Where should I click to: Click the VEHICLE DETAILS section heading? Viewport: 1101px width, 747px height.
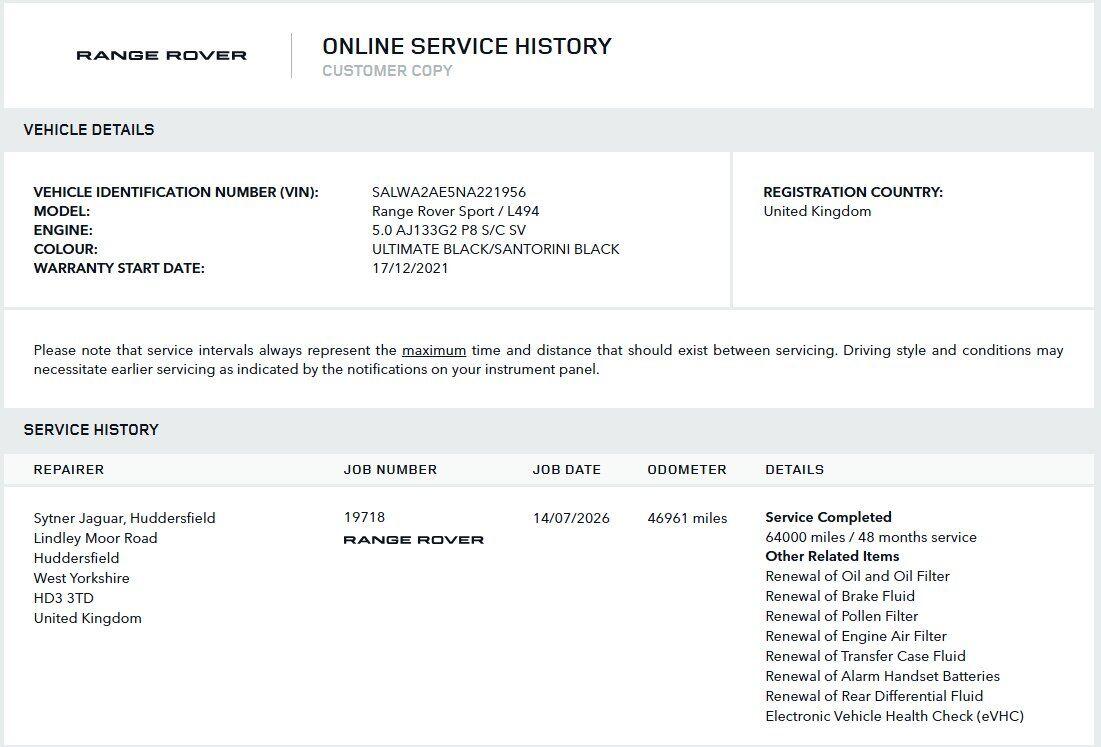89,130
